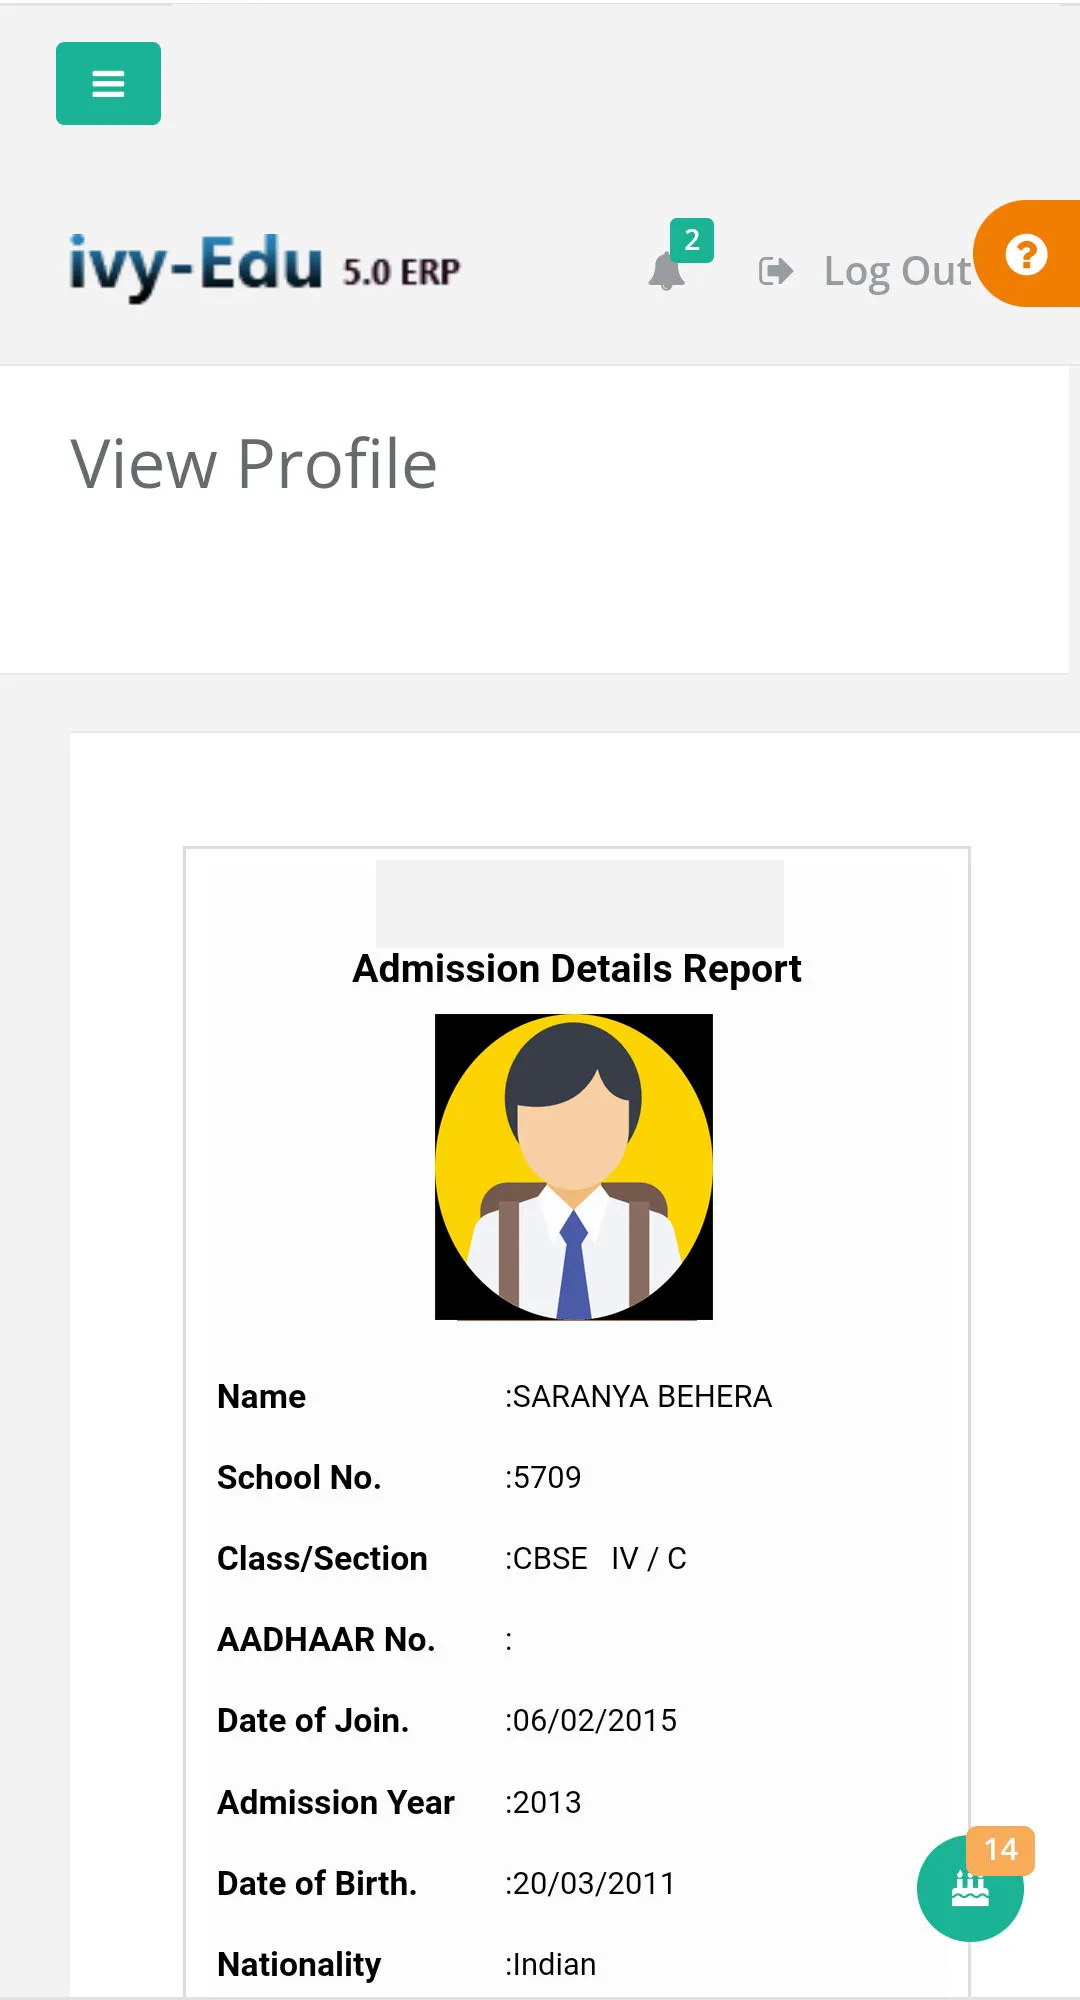Select the student profile photo
This screenshot has width=1080, height=2000.
[x=574, y=1167]
